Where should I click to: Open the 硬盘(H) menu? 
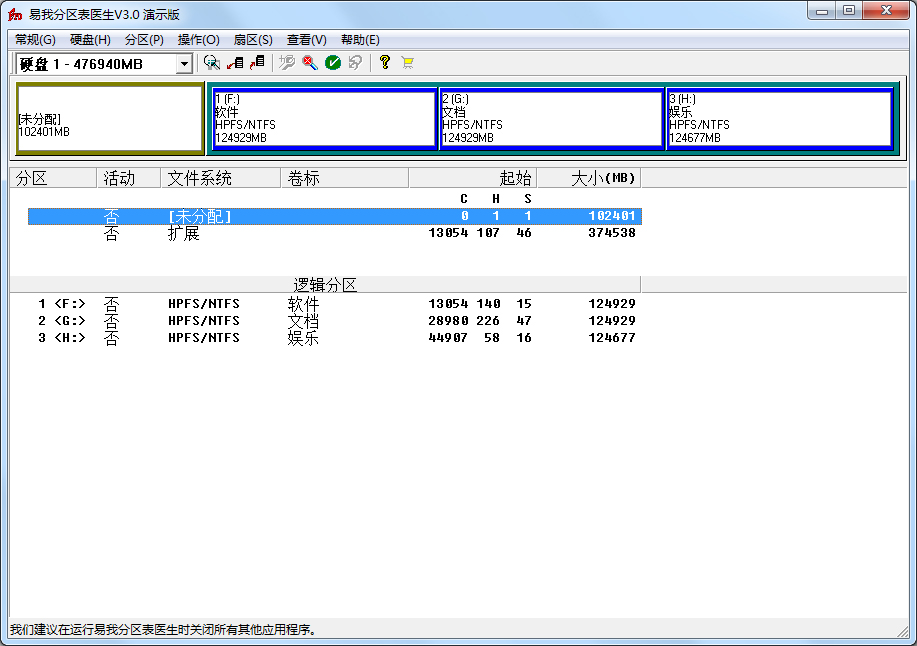coord(90,40)
